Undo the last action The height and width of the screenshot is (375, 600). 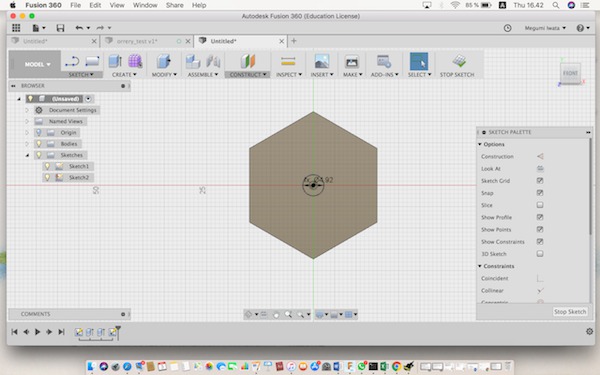[x=79, y=28]
